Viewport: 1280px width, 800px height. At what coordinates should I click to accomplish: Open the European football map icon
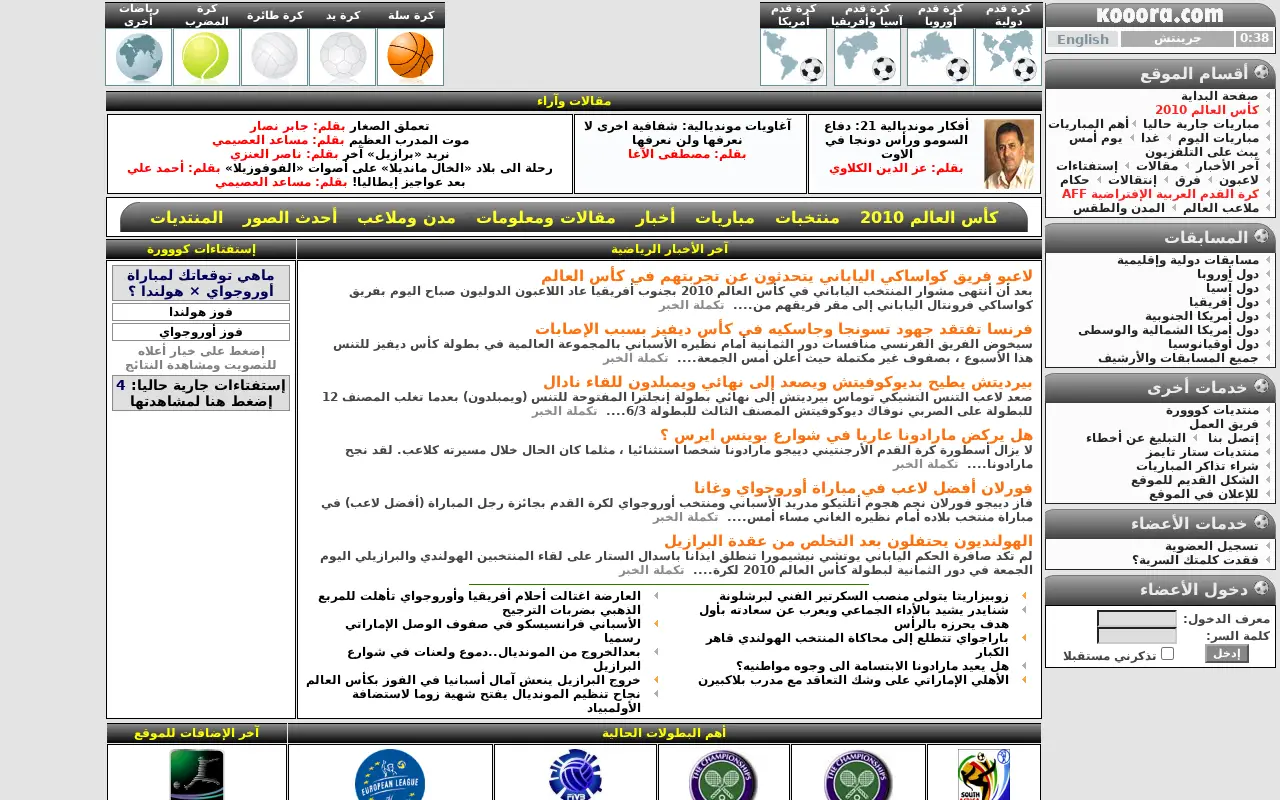pyautogui.click(x=940, y=57)
